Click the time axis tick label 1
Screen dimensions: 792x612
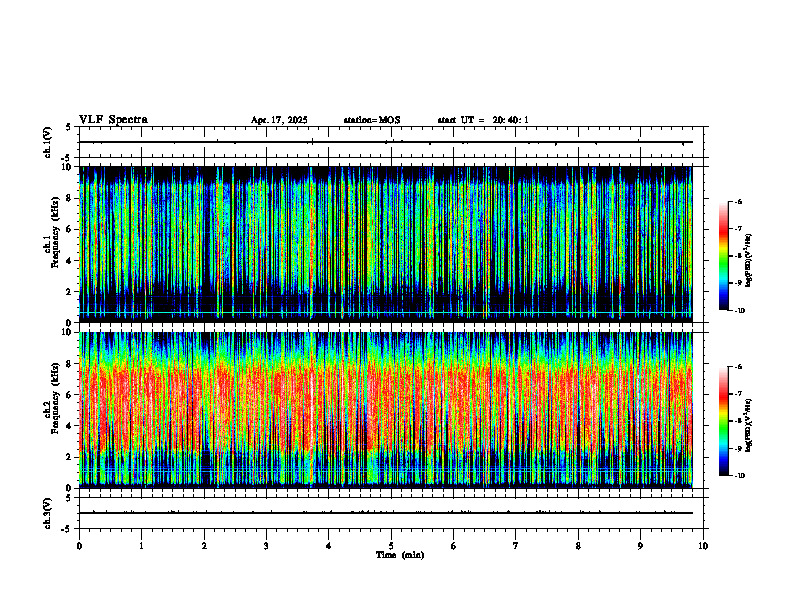point(141,546)
